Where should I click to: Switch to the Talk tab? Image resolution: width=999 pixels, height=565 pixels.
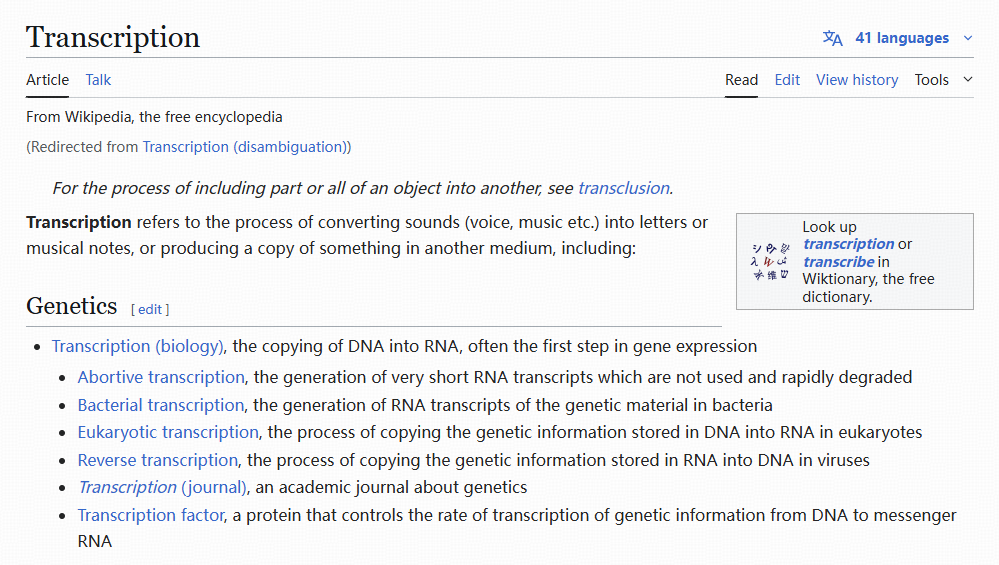pos(98,80)
